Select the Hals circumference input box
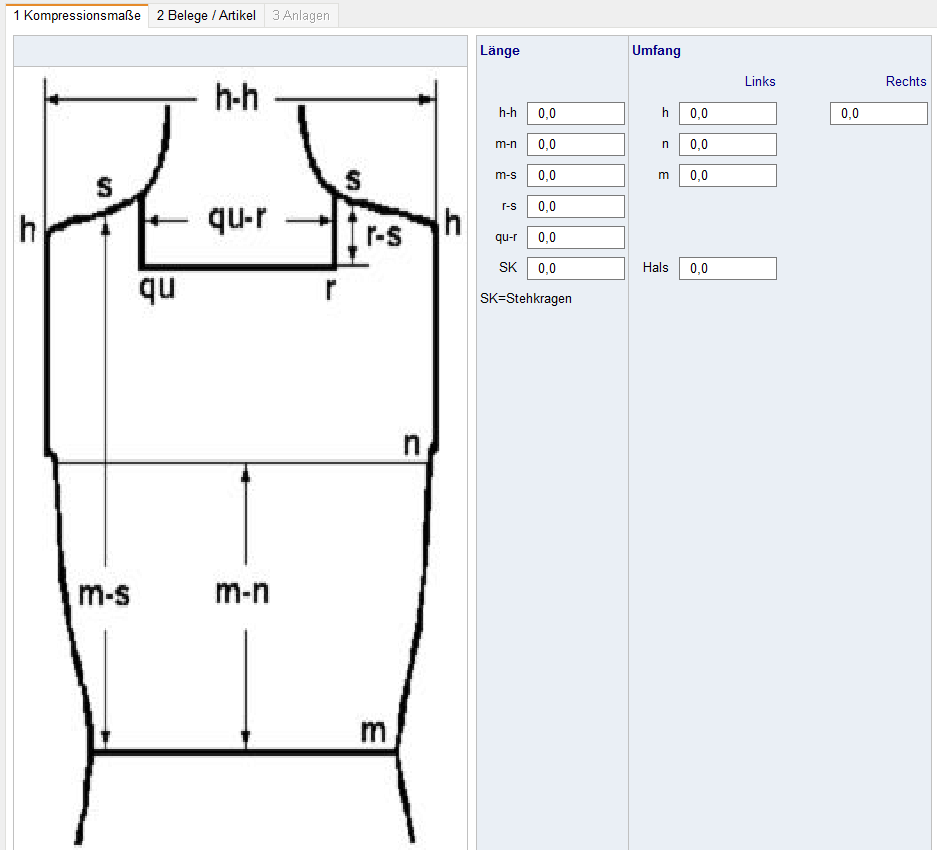Viewport: 937px width, 850px height. pos(727,269)
